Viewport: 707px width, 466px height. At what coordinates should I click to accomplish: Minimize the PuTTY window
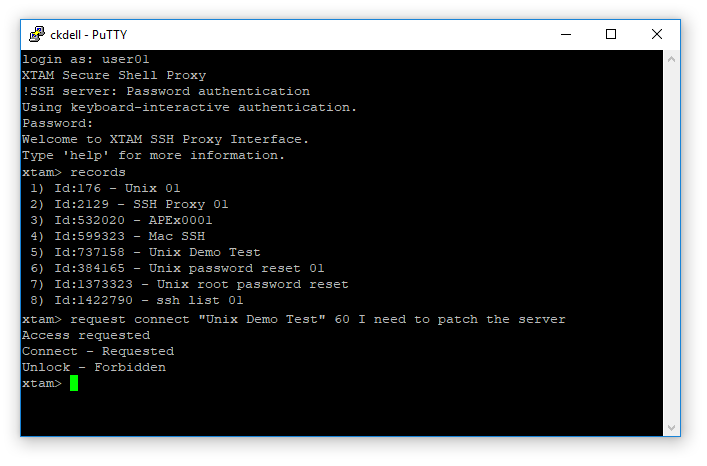click(x=565, y=34)
